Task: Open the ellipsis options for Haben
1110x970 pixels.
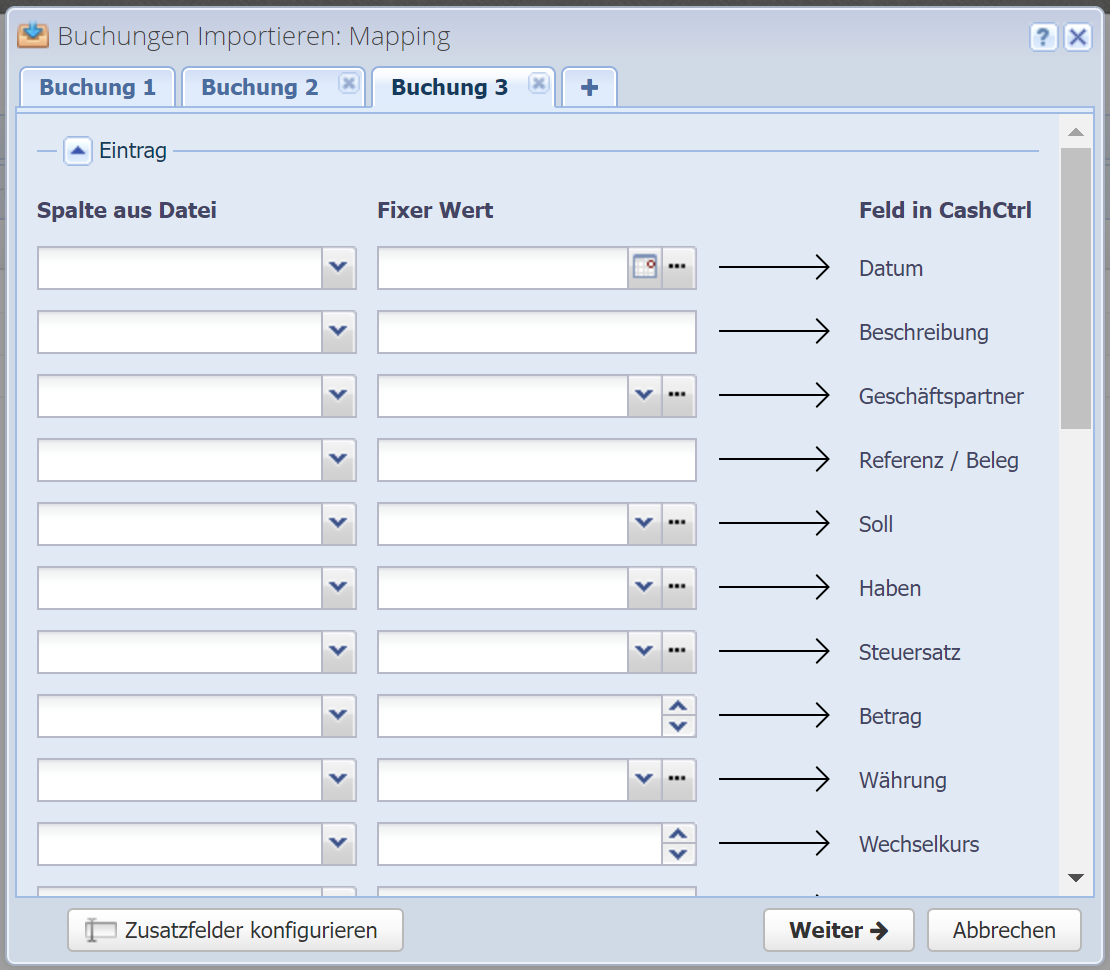Action: (679, 588)
